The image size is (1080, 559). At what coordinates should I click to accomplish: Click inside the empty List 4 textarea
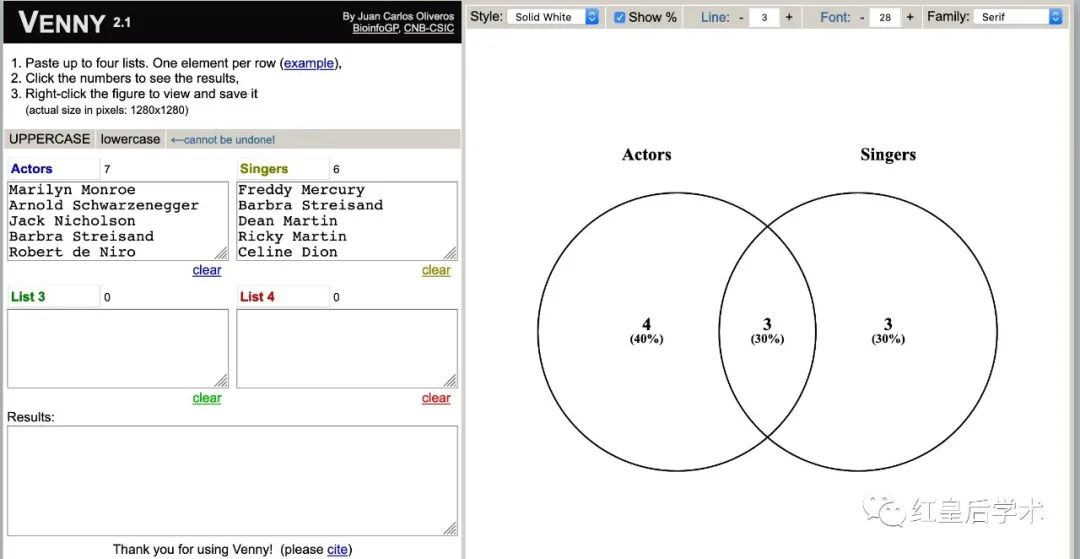pyautogui.click(x=347, y=348)
